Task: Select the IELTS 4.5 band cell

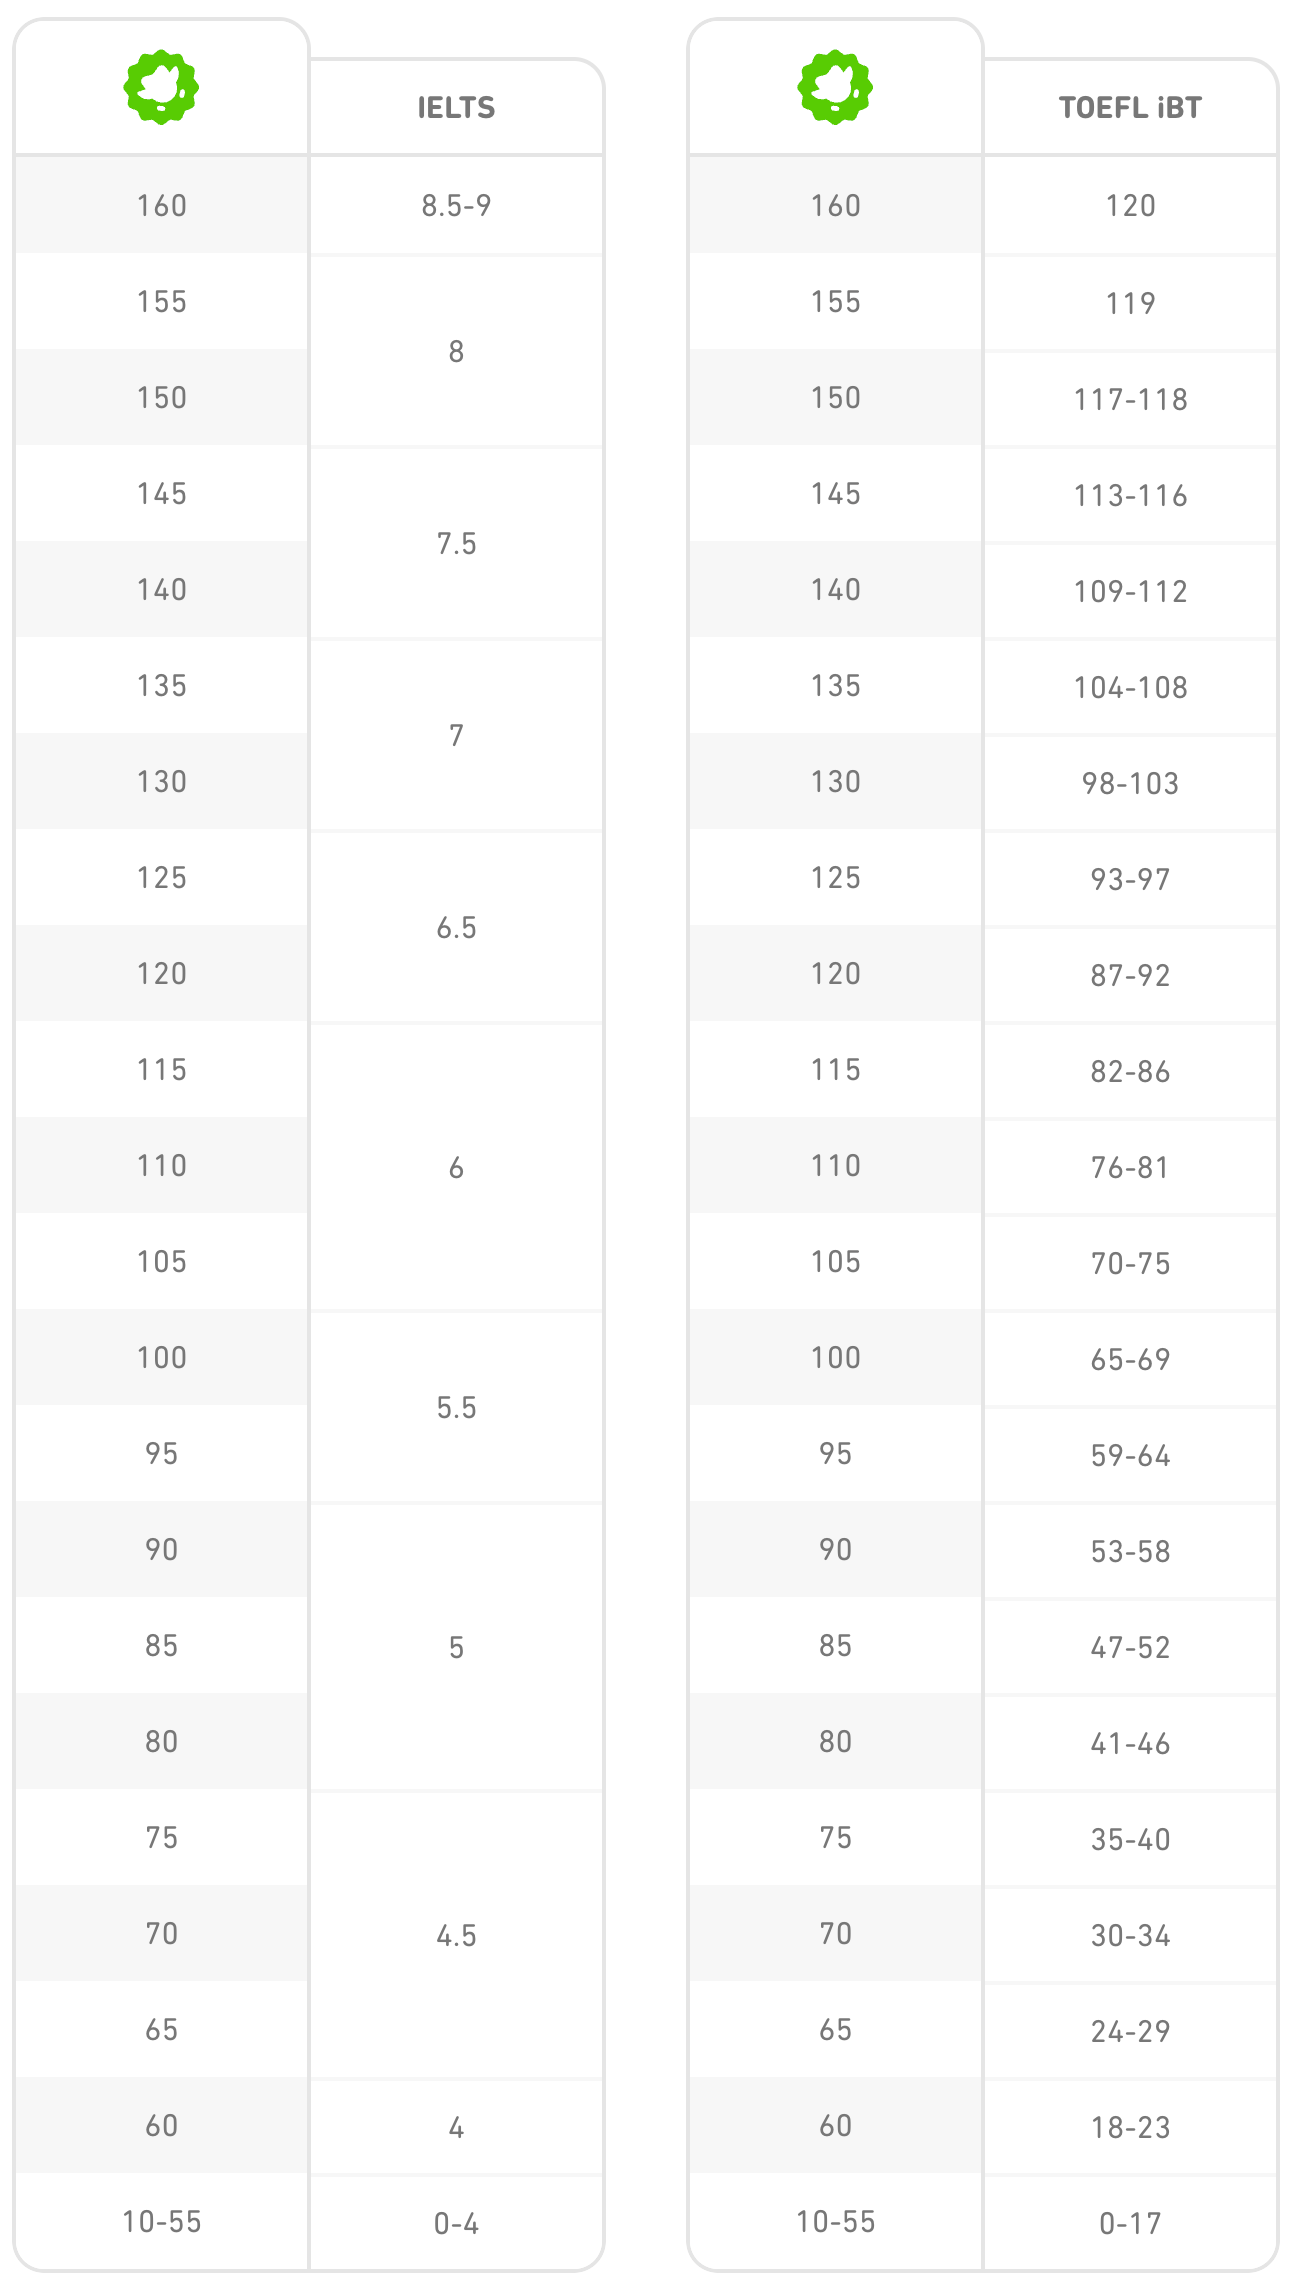Action: [456, 1936]
